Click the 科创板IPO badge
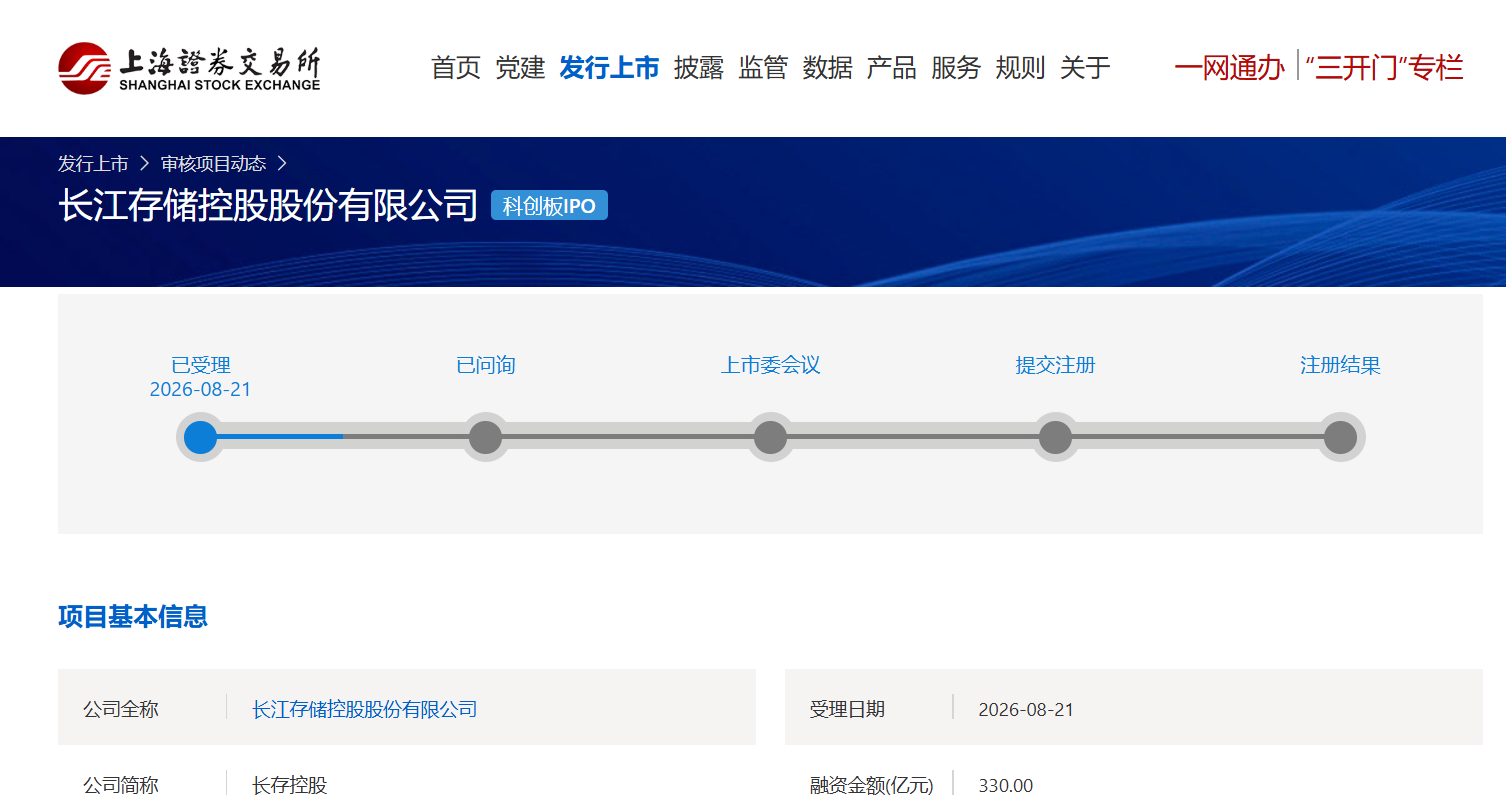 click(549, 206)
